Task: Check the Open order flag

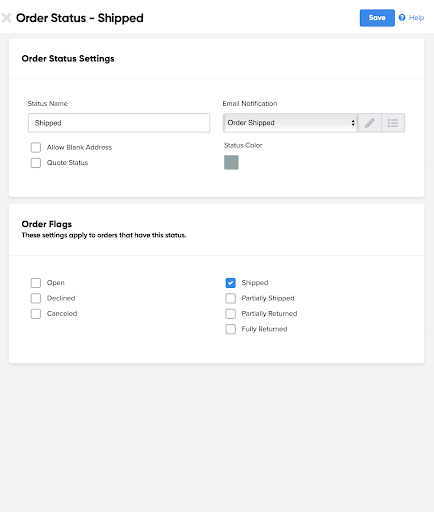Action: point(36,283)
